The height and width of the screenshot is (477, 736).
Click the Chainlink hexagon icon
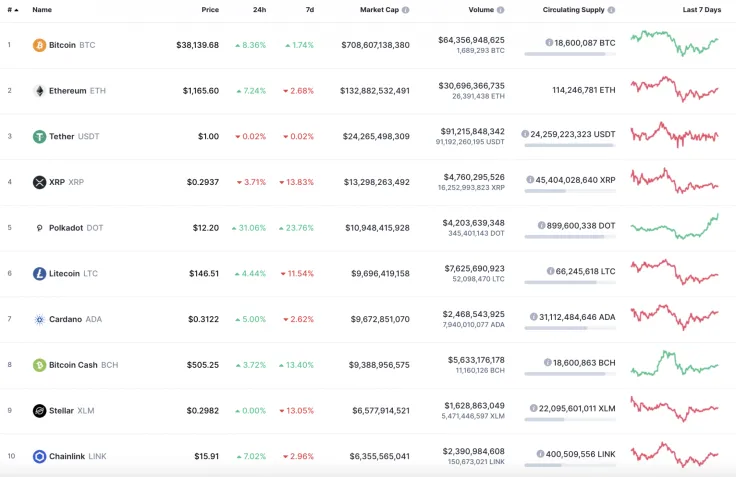39,456
